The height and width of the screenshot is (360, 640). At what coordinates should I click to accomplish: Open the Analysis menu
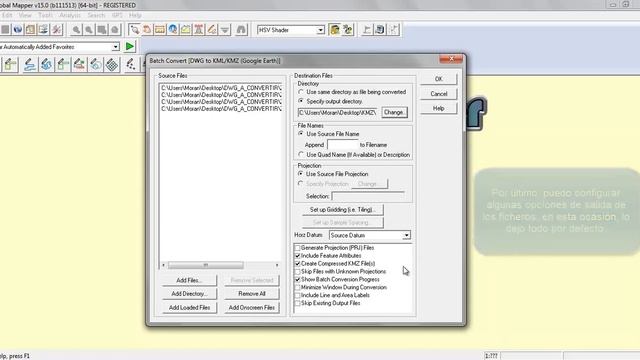pos(70,15)
